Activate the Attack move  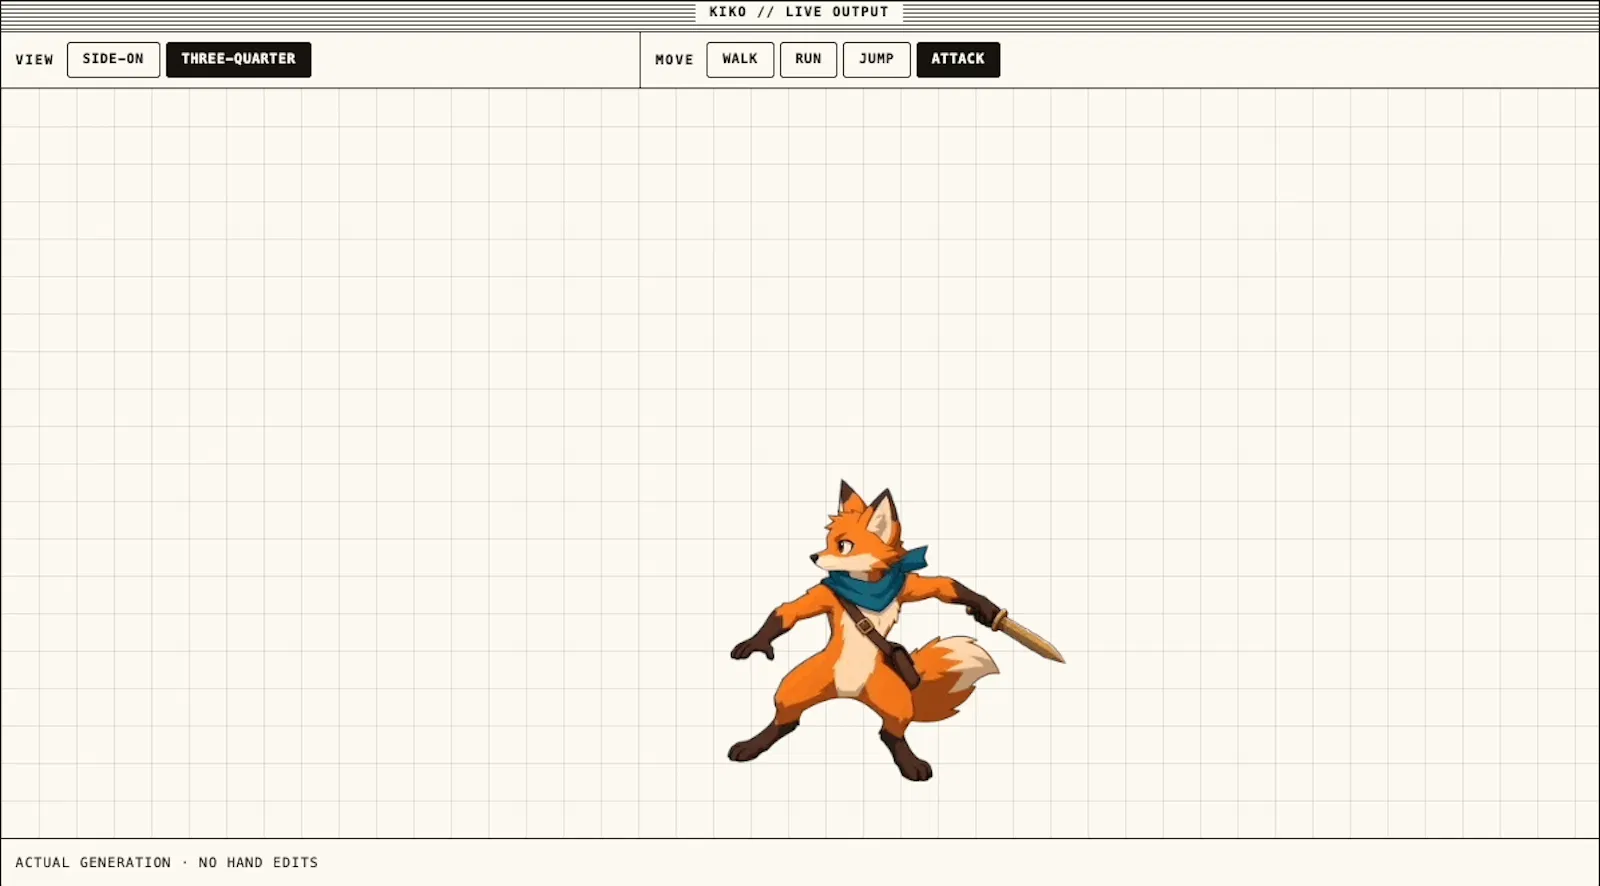(958, 59)
